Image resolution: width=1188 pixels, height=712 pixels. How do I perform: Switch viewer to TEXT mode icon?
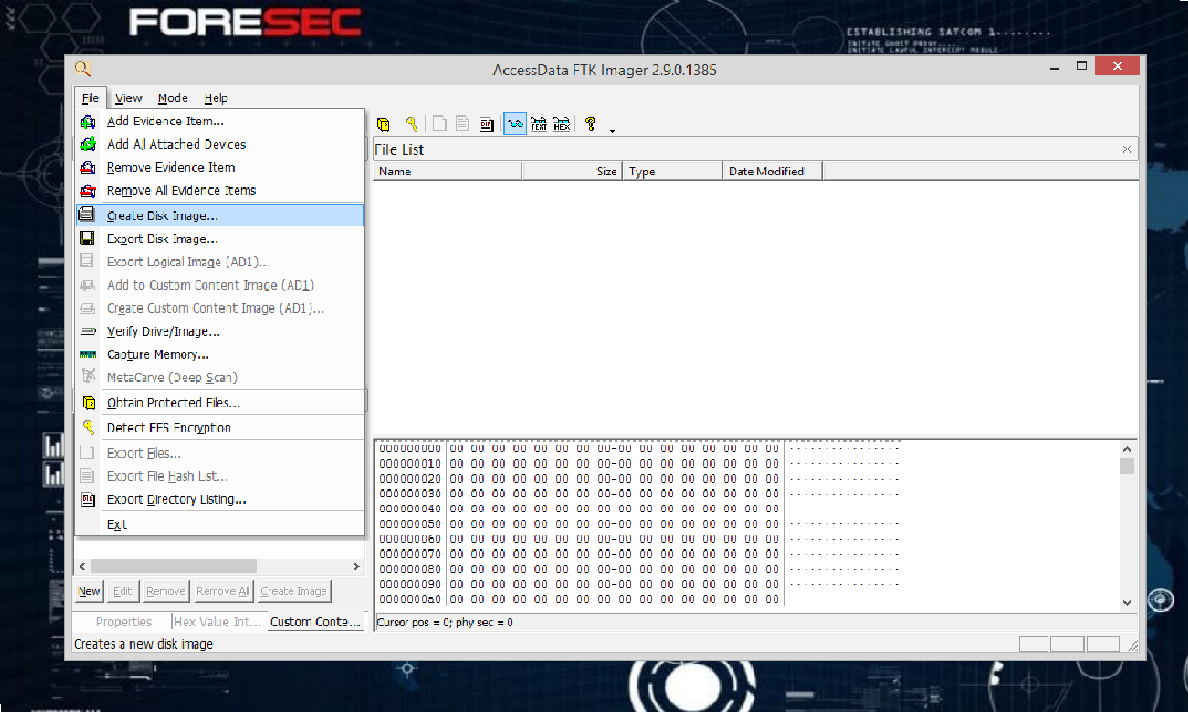point(539,123)
